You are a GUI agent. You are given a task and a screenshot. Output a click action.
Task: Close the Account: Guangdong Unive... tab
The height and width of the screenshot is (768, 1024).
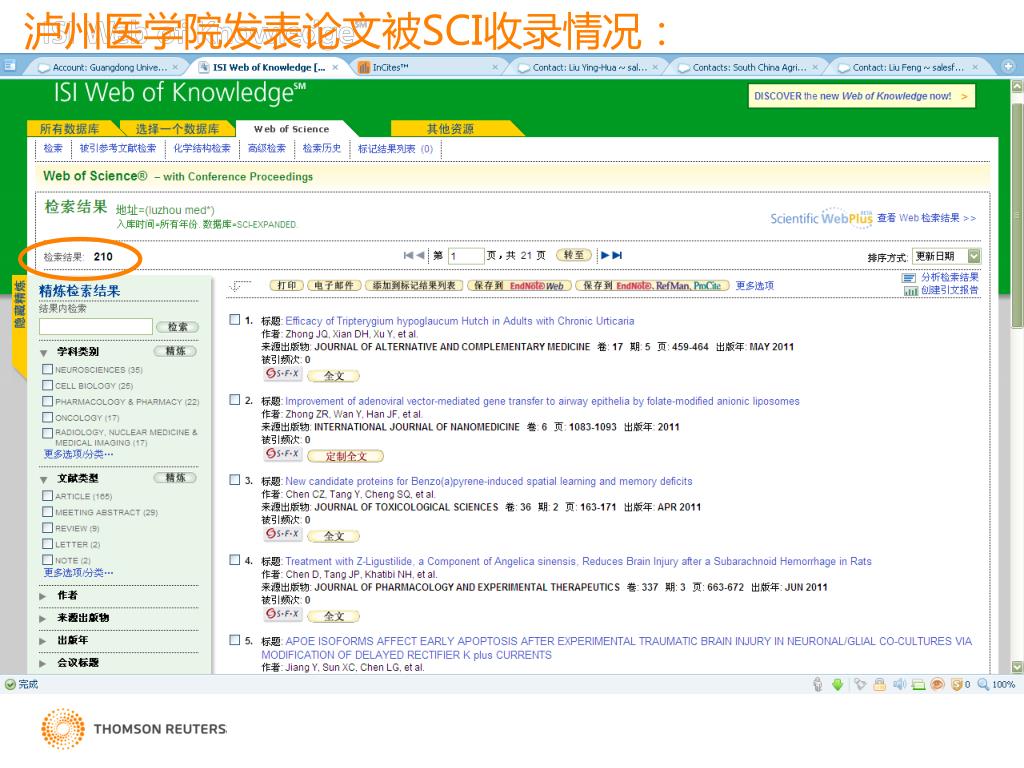click(x=175, y=67)
